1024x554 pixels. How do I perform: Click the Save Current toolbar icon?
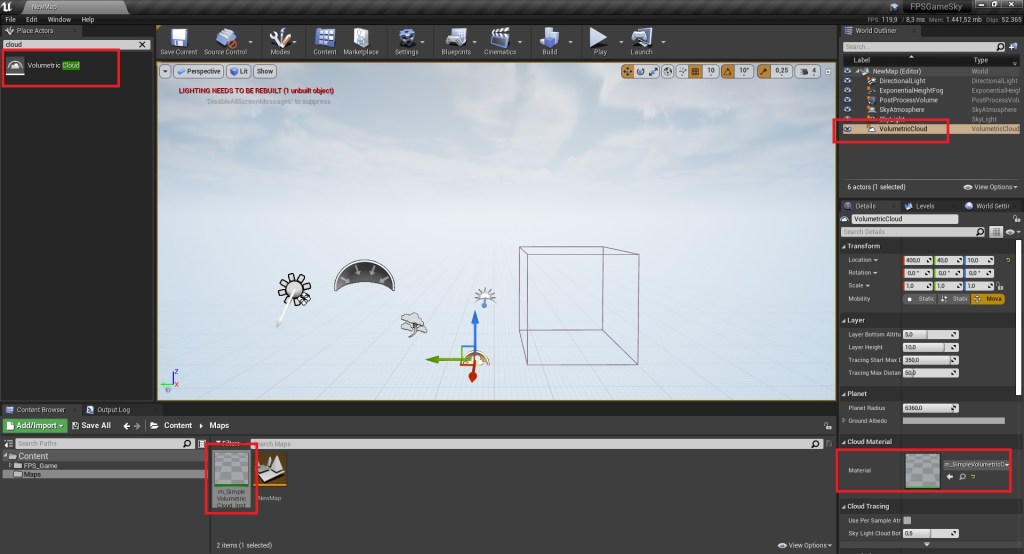[x=178, y=40]
